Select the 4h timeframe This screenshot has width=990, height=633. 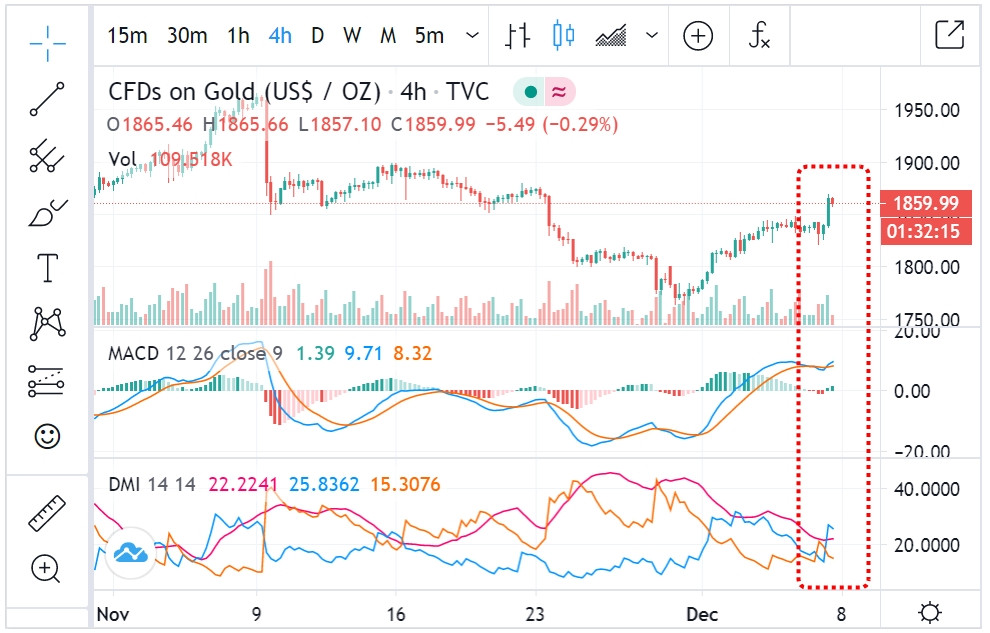pyautogui.click(x=280, y=36)
